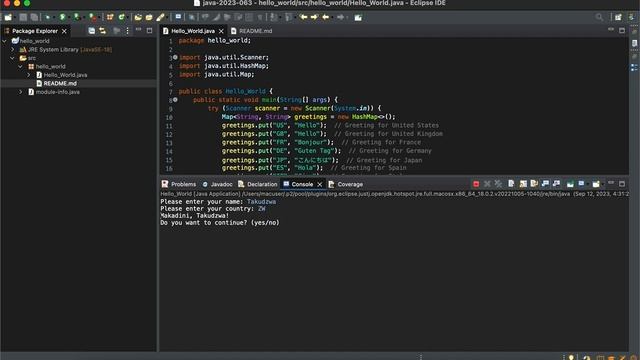Screen dimensions: 640x360
Task: Click the Toggle Word Wrap blue toolbar icon
Action: point(178,17)
